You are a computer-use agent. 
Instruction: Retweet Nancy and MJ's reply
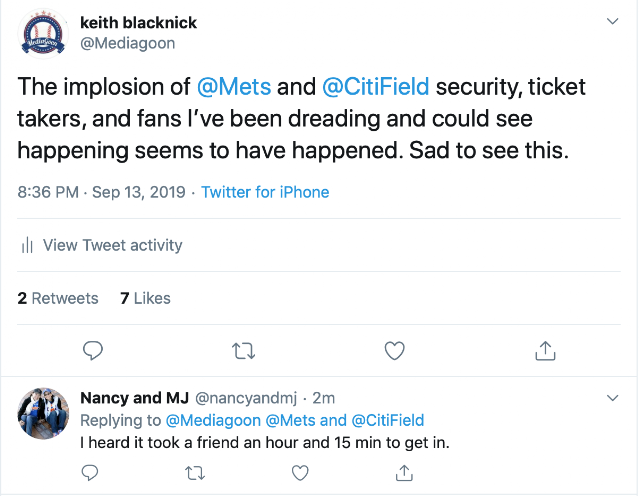click(195, 473)
